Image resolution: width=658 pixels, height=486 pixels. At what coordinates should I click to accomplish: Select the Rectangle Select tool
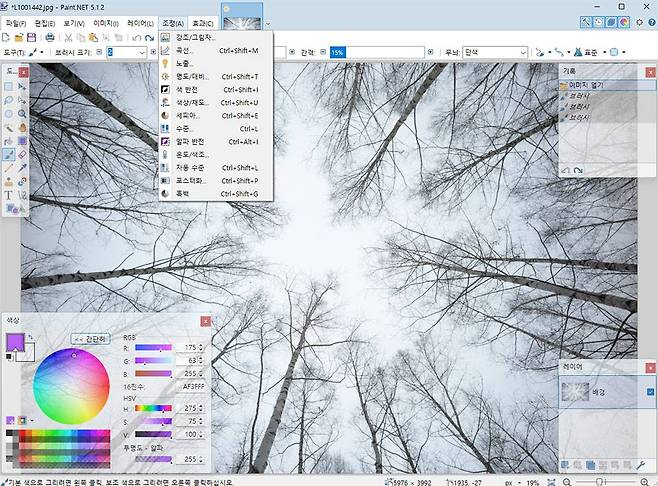[8, 86]
